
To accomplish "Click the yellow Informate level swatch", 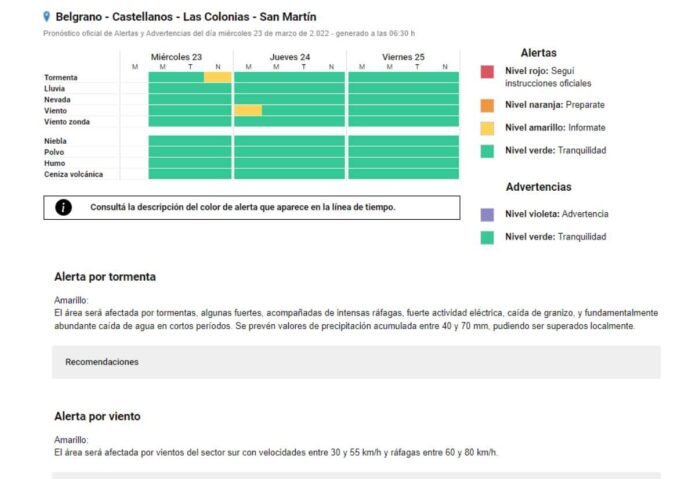I will [x=486, y=127].
